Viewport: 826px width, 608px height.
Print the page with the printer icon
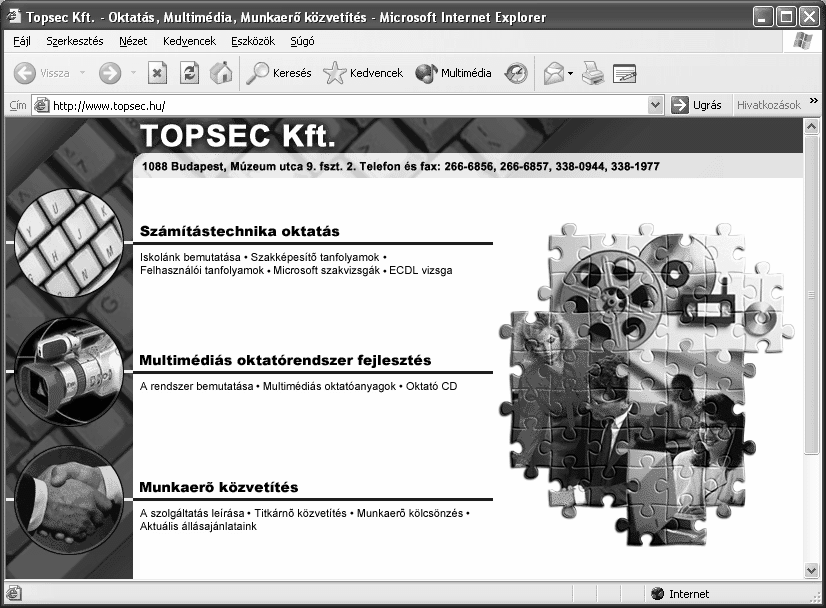593,73
